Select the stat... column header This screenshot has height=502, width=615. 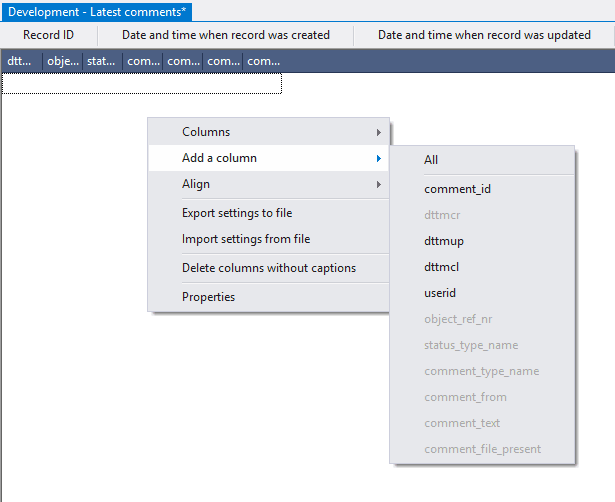point(102,61)
